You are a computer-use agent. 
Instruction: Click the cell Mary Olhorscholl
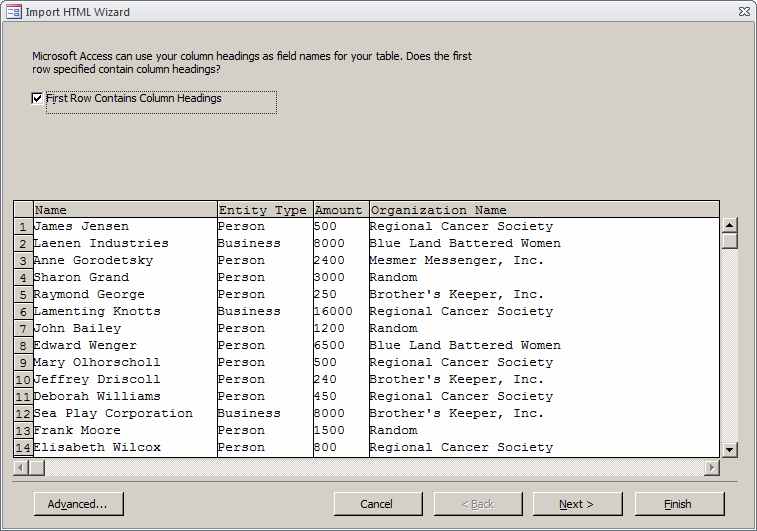pyautogui.click(x=125, y=363)
